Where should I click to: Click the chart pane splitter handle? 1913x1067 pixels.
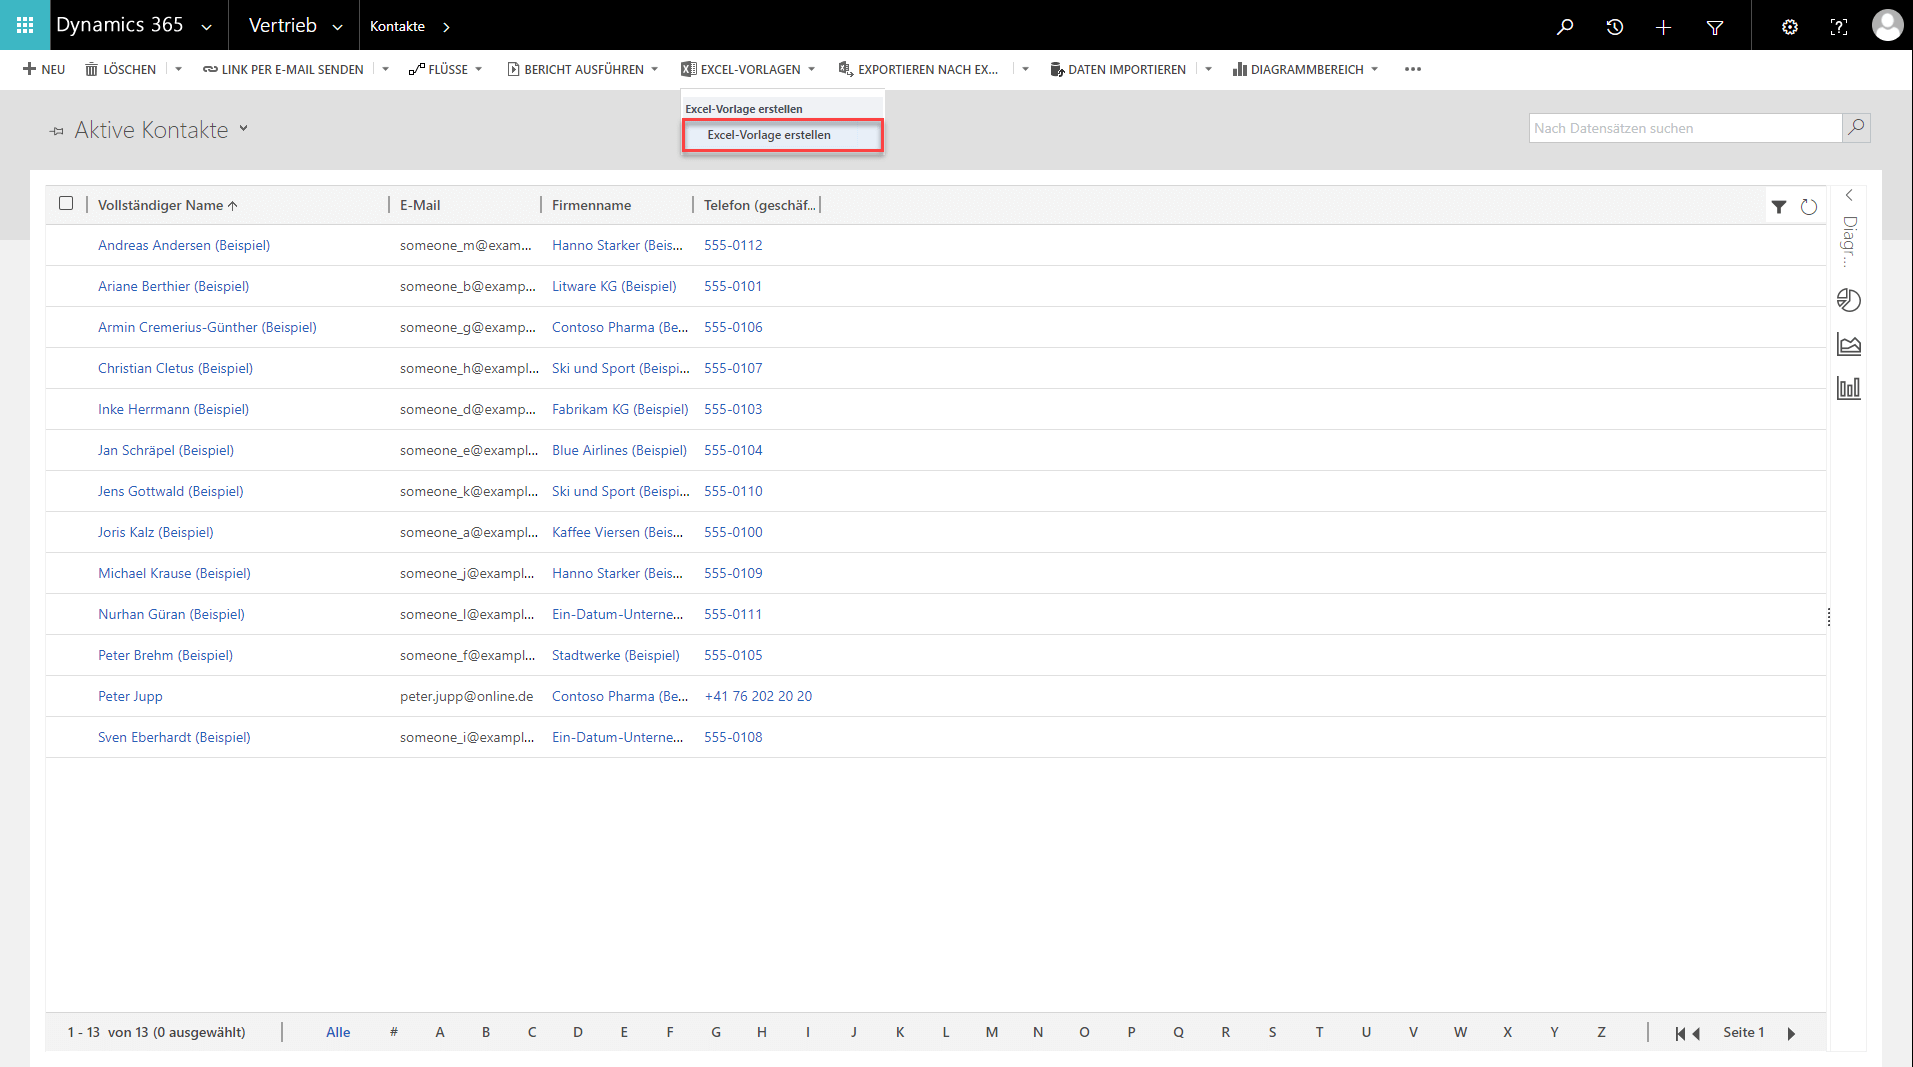(1829, 617)
